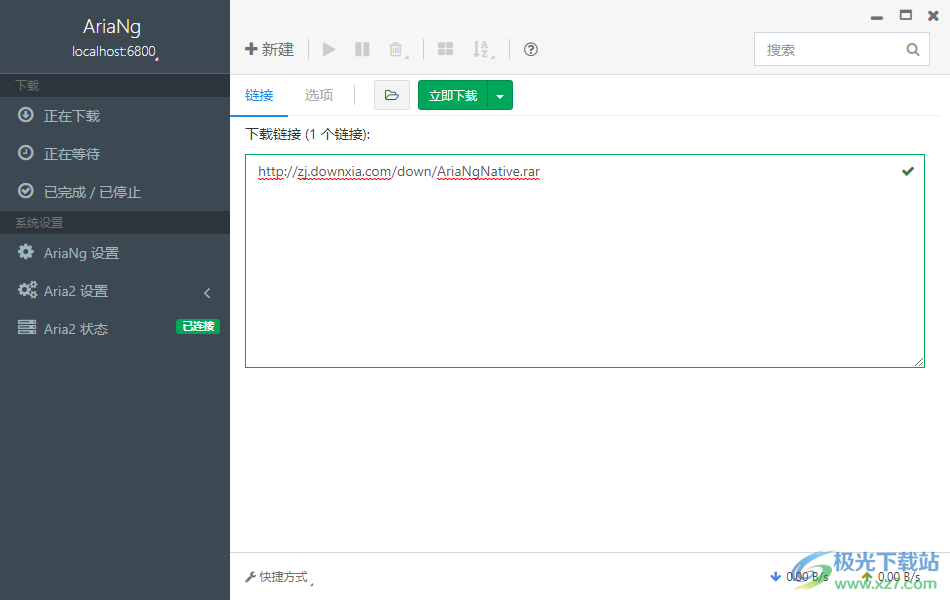The image size is (950, 600).
Task: Click the help question mark icon
Action: click(531, 49)
